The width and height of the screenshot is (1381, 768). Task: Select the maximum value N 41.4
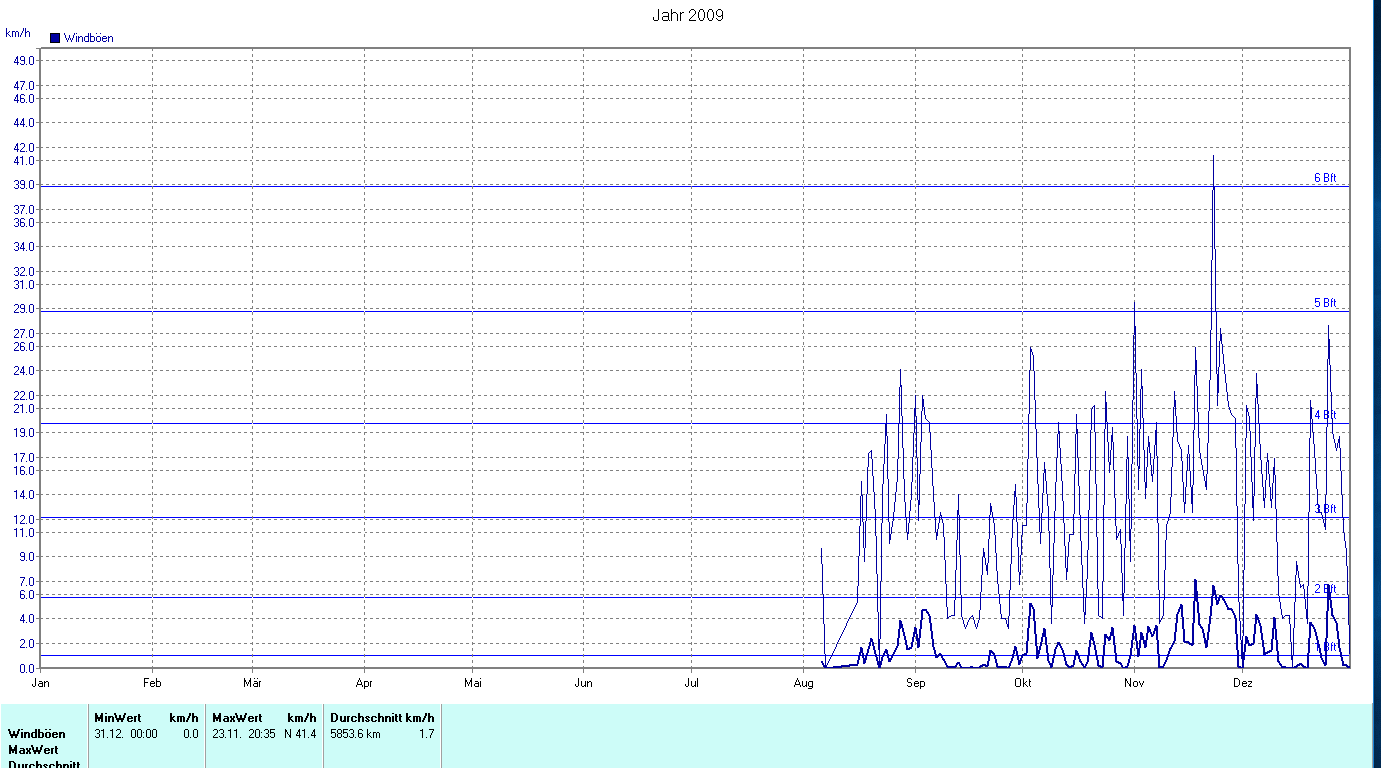[x=300, y=734]
